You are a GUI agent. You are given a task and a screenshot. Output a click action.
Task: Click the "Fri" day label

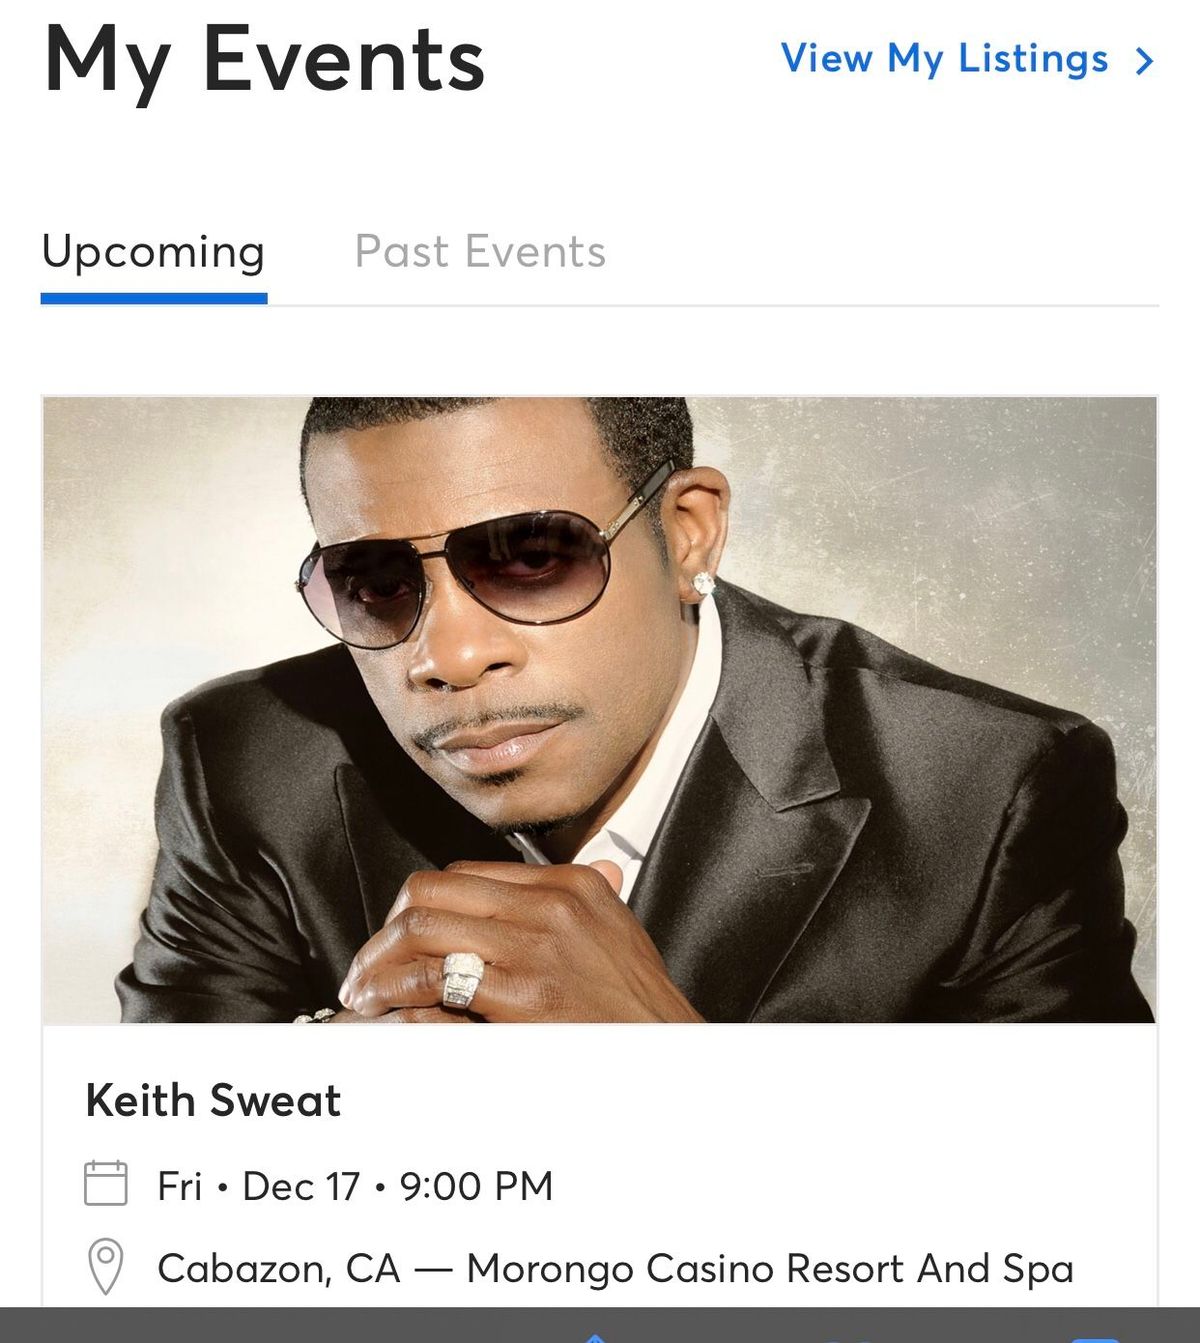tap(180, 1187)
